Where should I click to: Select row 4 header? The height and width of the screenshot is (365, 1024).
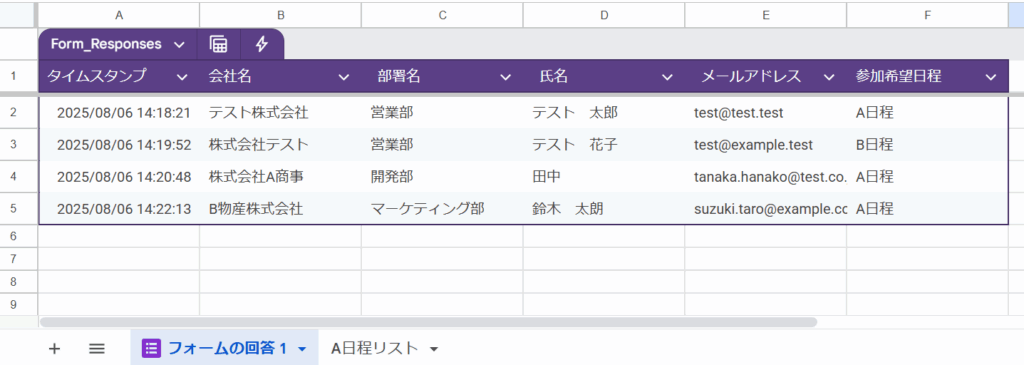click(14, 177)
